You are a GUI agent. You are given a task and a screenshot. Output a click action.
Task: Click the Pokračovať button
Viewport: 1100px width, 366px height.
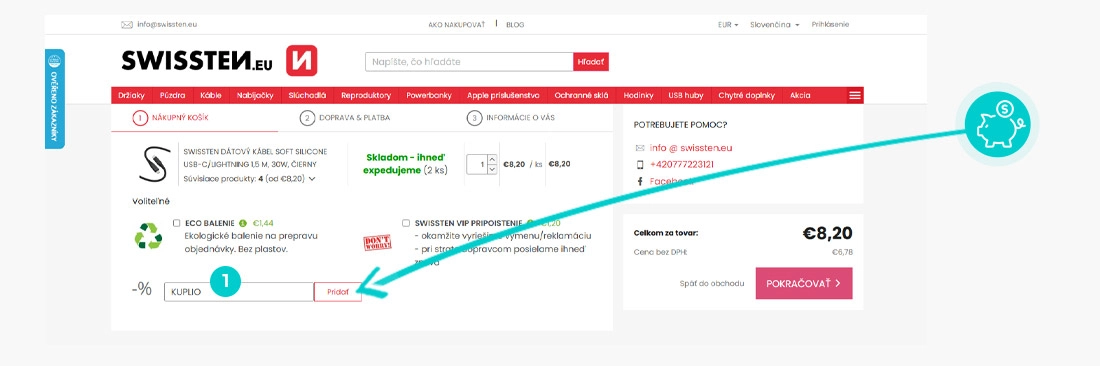(804, 283)
